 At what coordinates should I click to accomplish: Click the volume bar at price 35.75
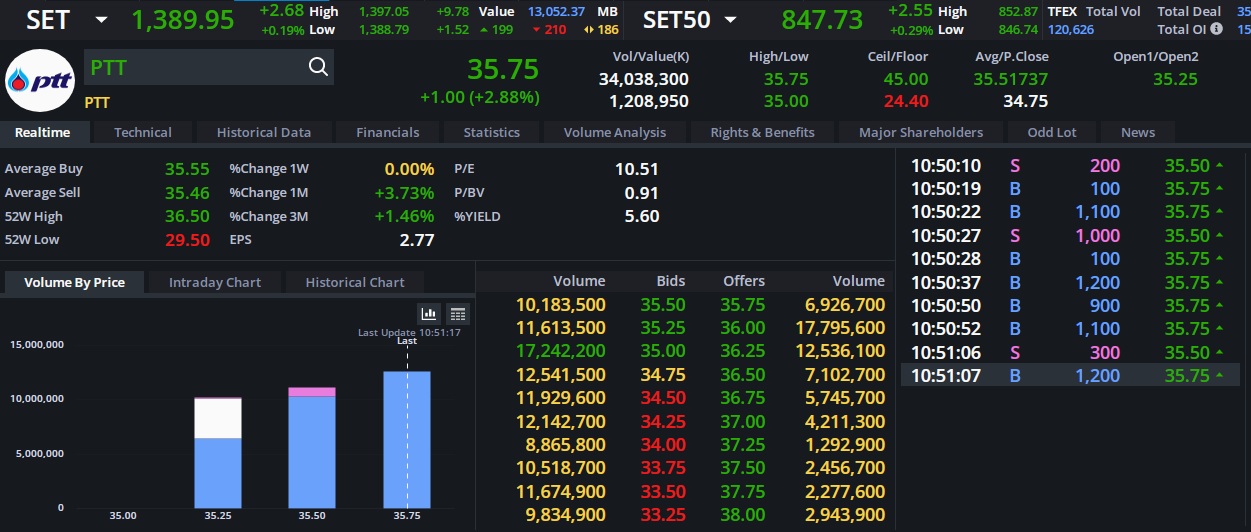(x=407, y=439)
